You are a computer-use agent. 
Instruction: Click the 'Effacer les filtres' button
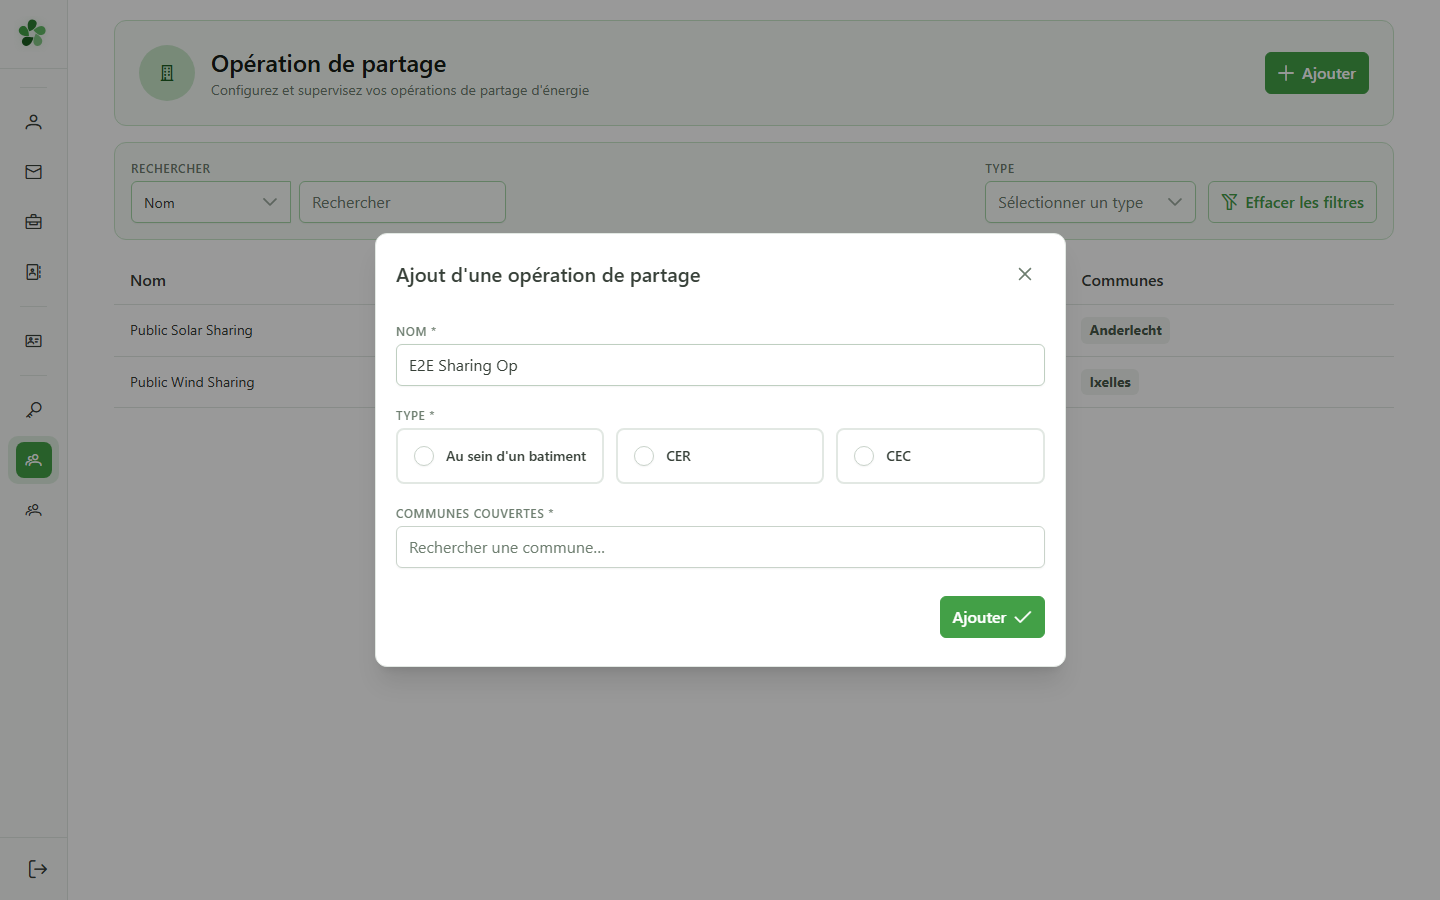pos(1292,202)
